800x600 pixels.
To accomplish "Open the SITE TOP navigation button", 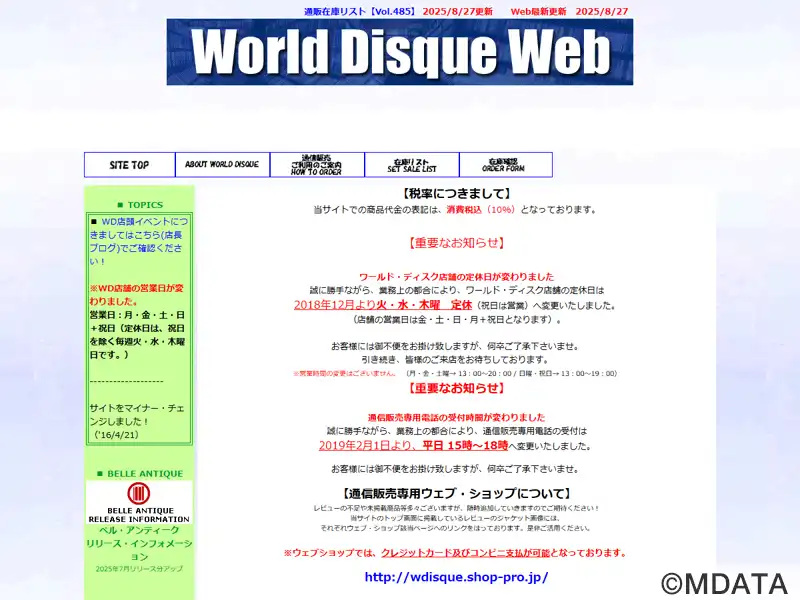I will click(x=130, y=165).
